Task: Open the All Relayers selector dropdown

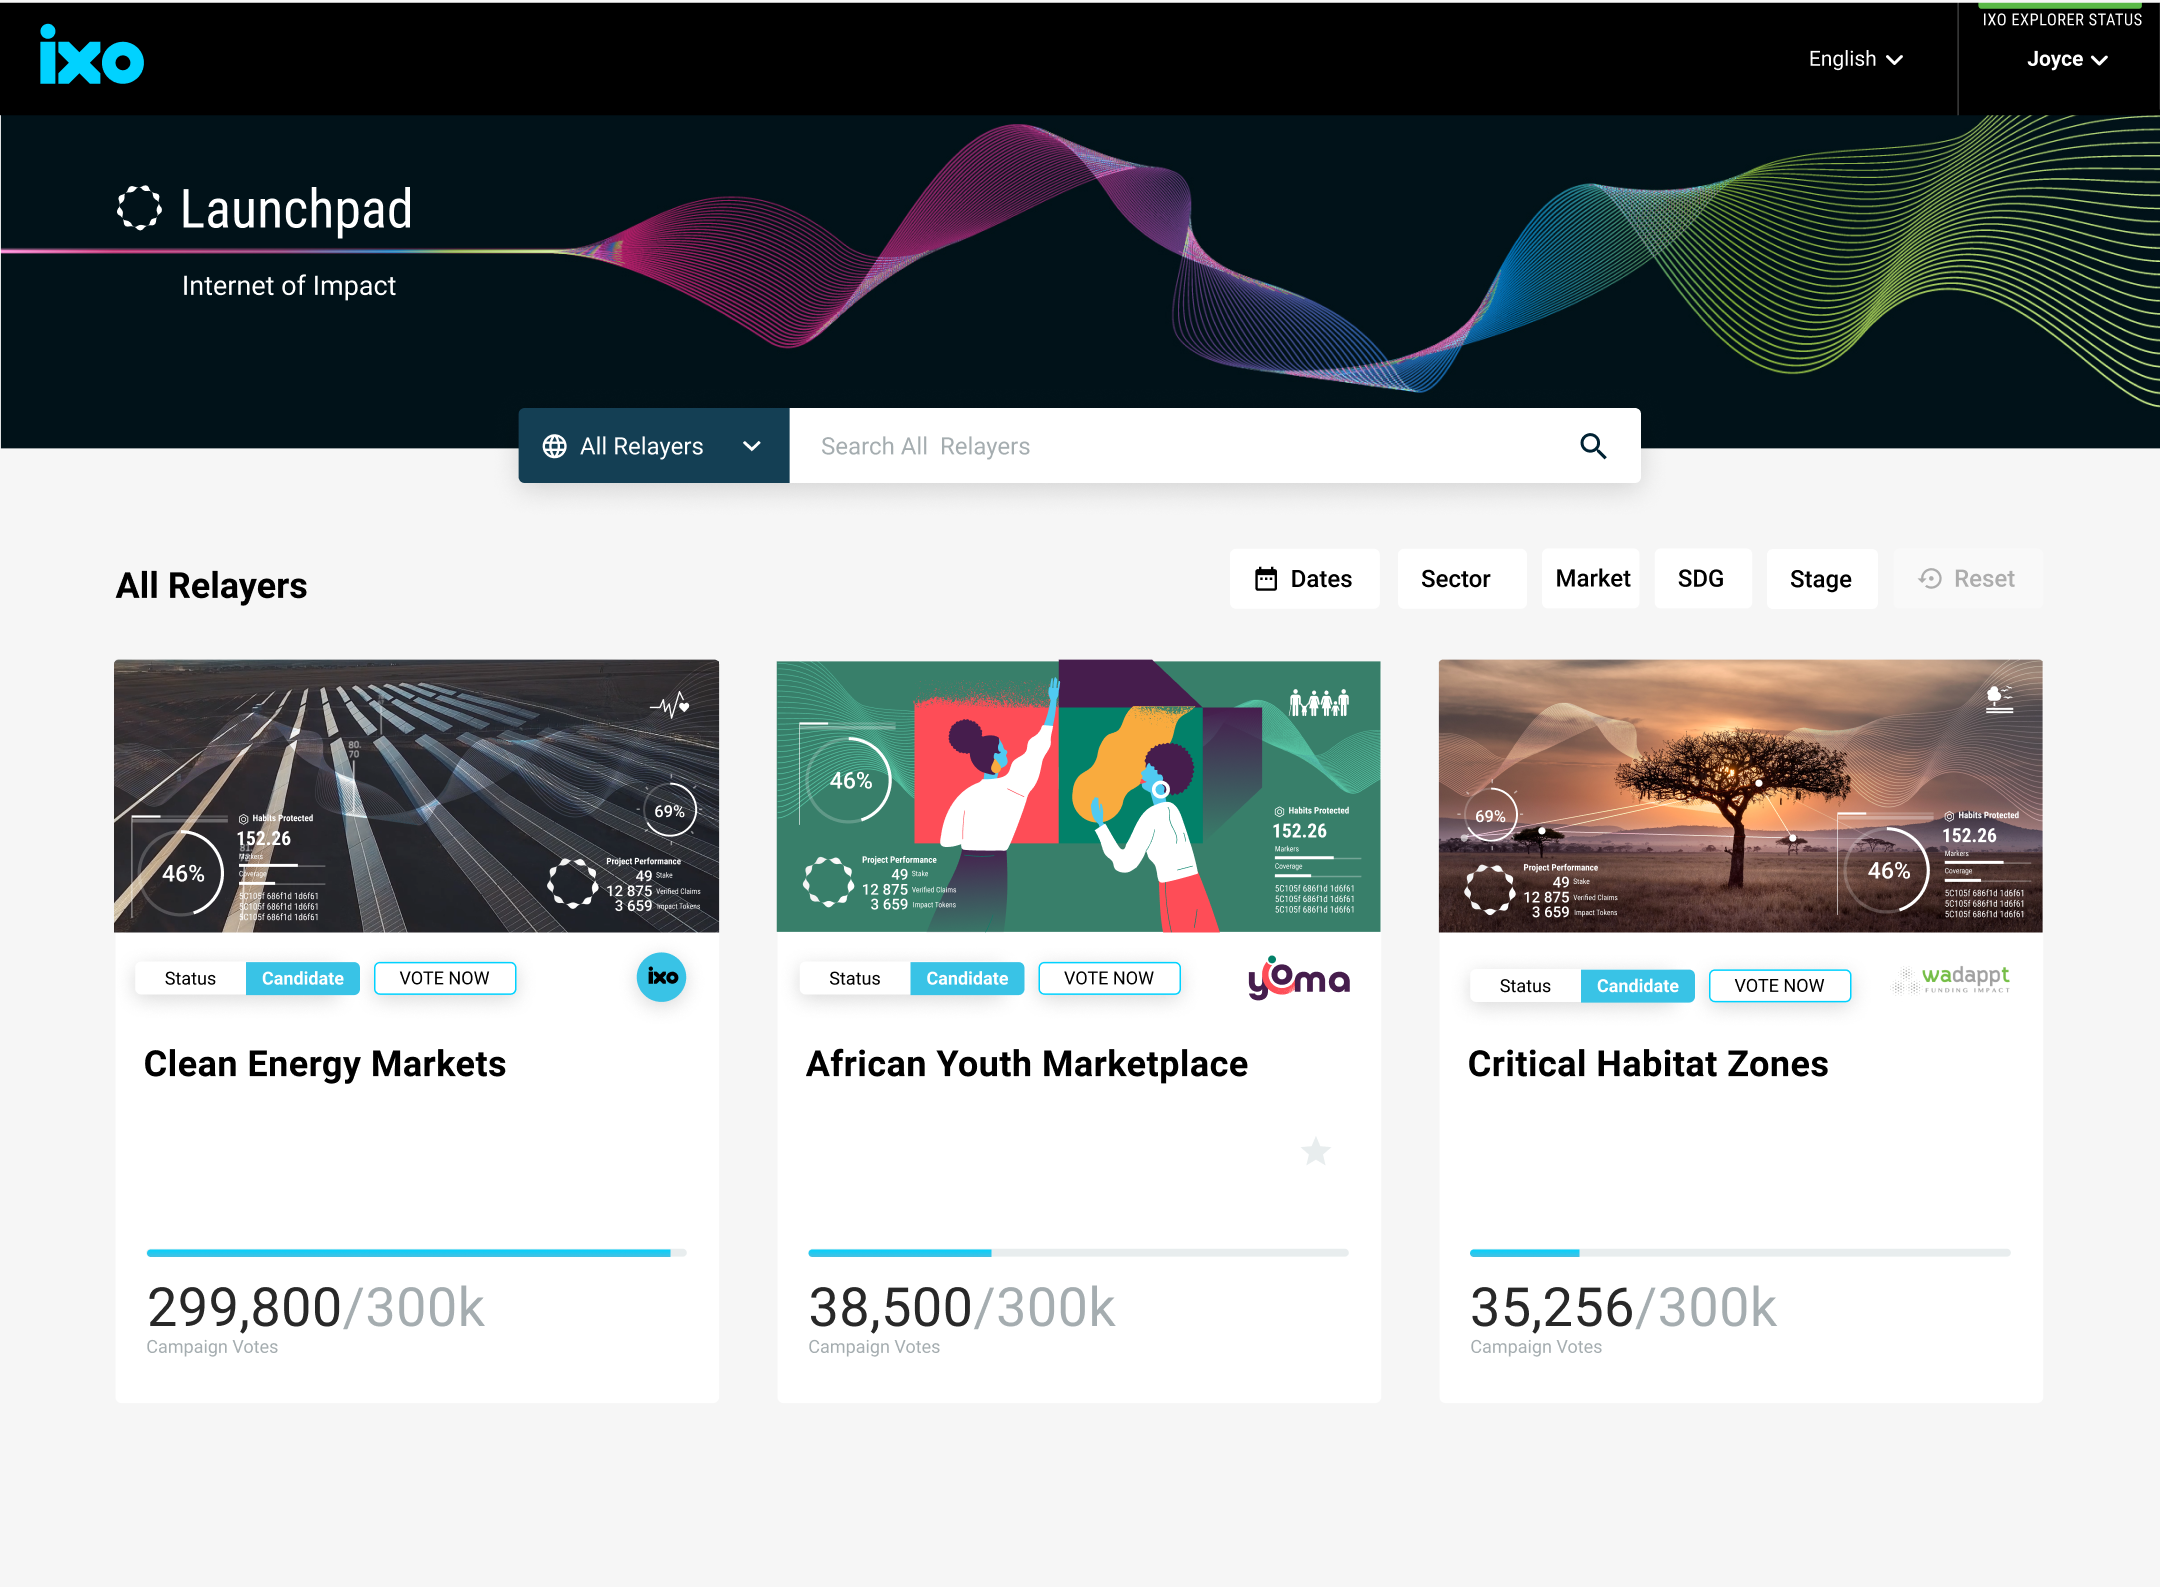Action: (x=653, y=446)
